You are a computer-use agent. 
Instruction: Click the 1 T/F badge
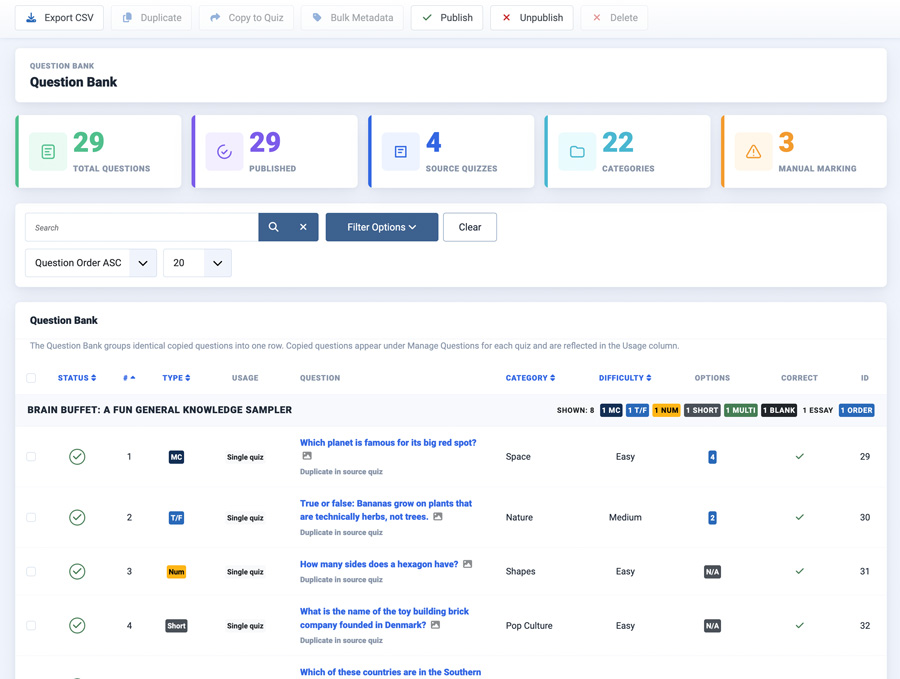pyautogui.click(x=637, y=410)
